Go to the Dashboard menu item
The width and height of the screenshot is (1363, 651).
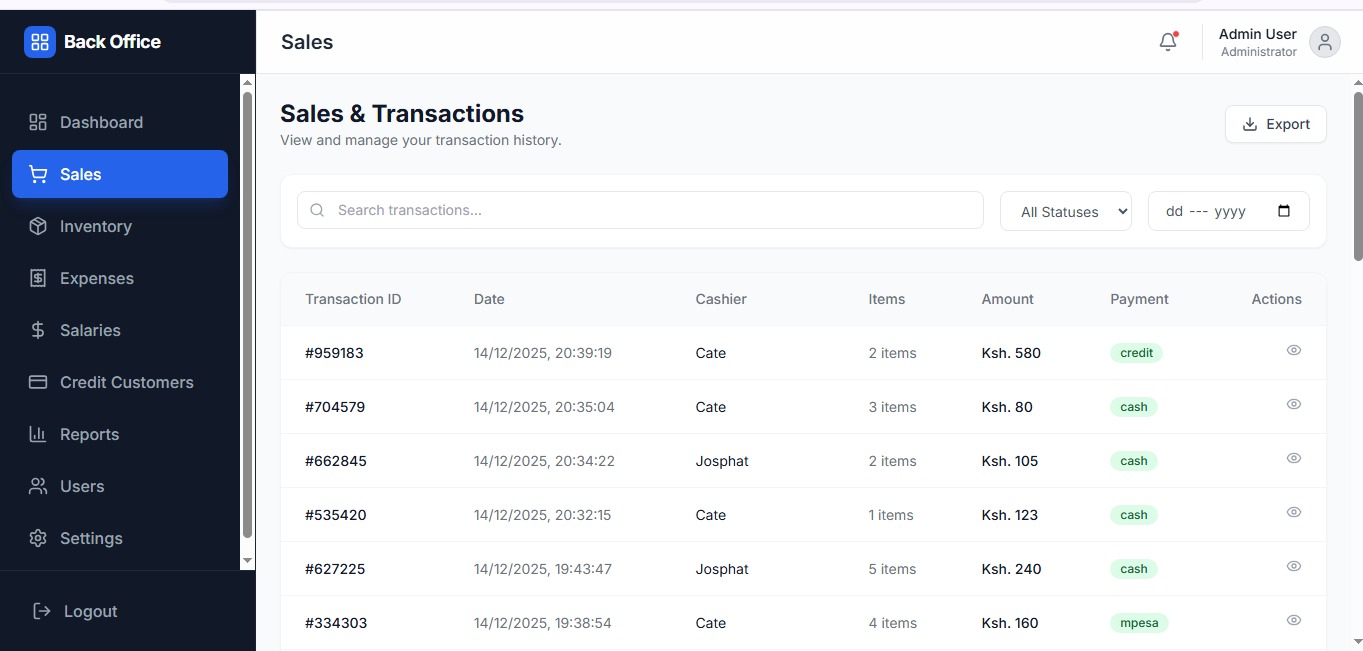click(101, 122)
